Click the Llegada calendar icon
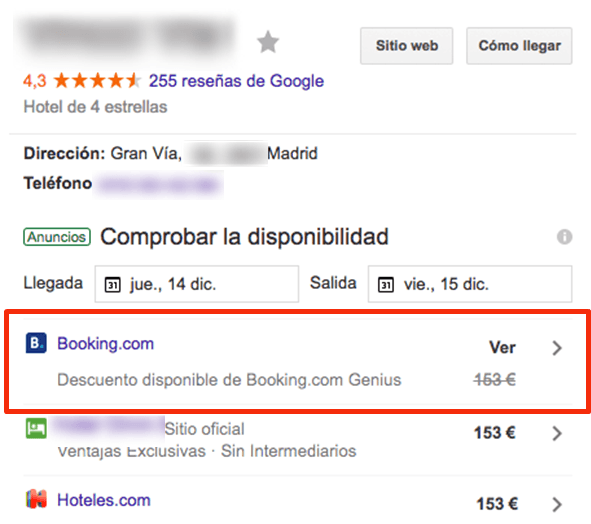 point(112,285)
